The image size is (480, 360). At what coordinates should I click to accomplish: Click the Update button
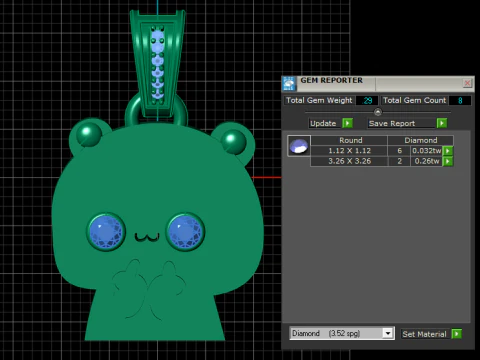point(325,123)
